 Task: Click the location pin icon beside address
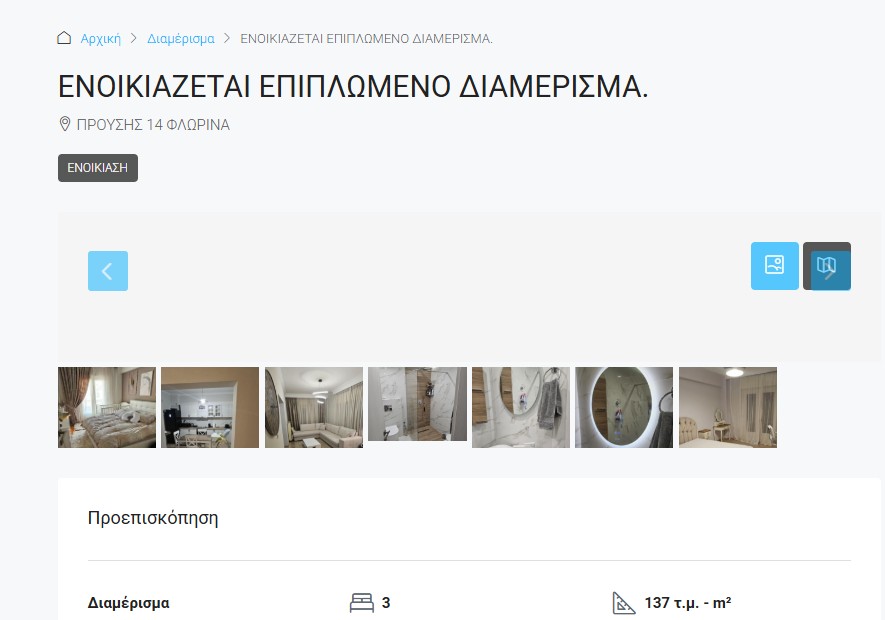tap(65, 124)
